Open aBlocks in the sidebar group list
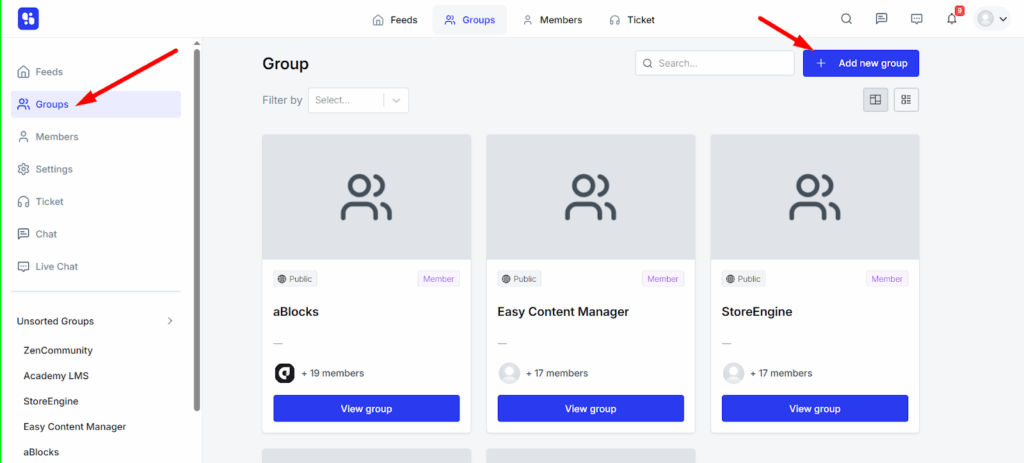The height and width of the screenshot is (463, 1024). pos(41,452)
